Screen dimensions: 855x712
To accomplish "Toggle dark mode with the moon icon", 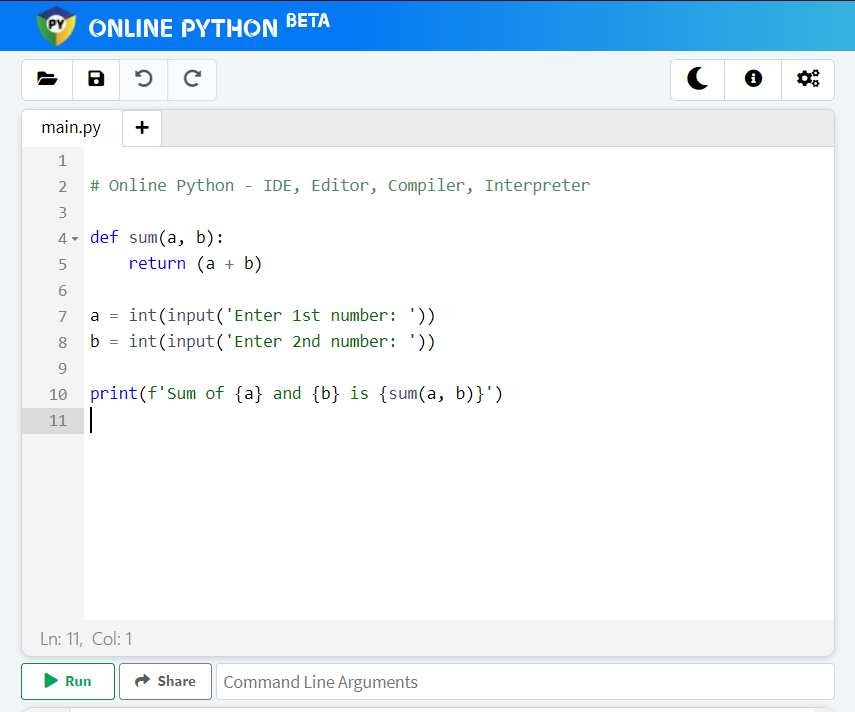I will pyautogui.click(x=697, y=80).
